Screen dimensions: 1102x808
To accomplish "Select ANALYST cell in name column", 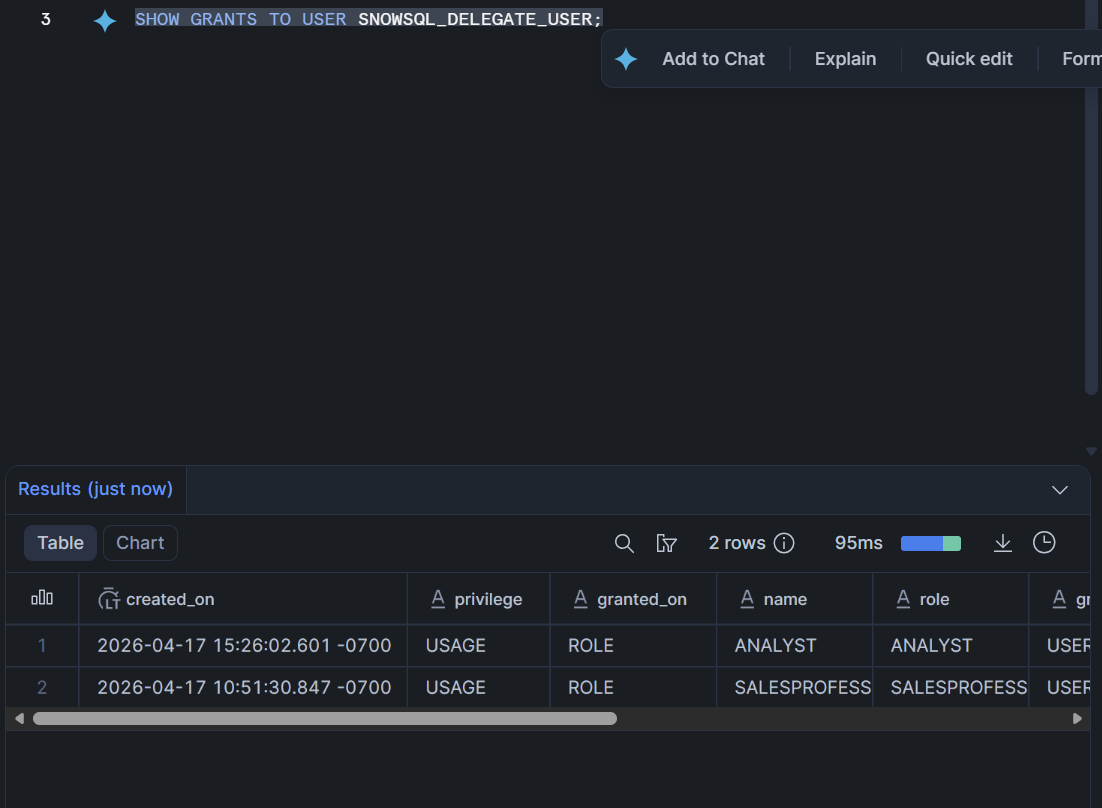I will (x=794, y=646).
